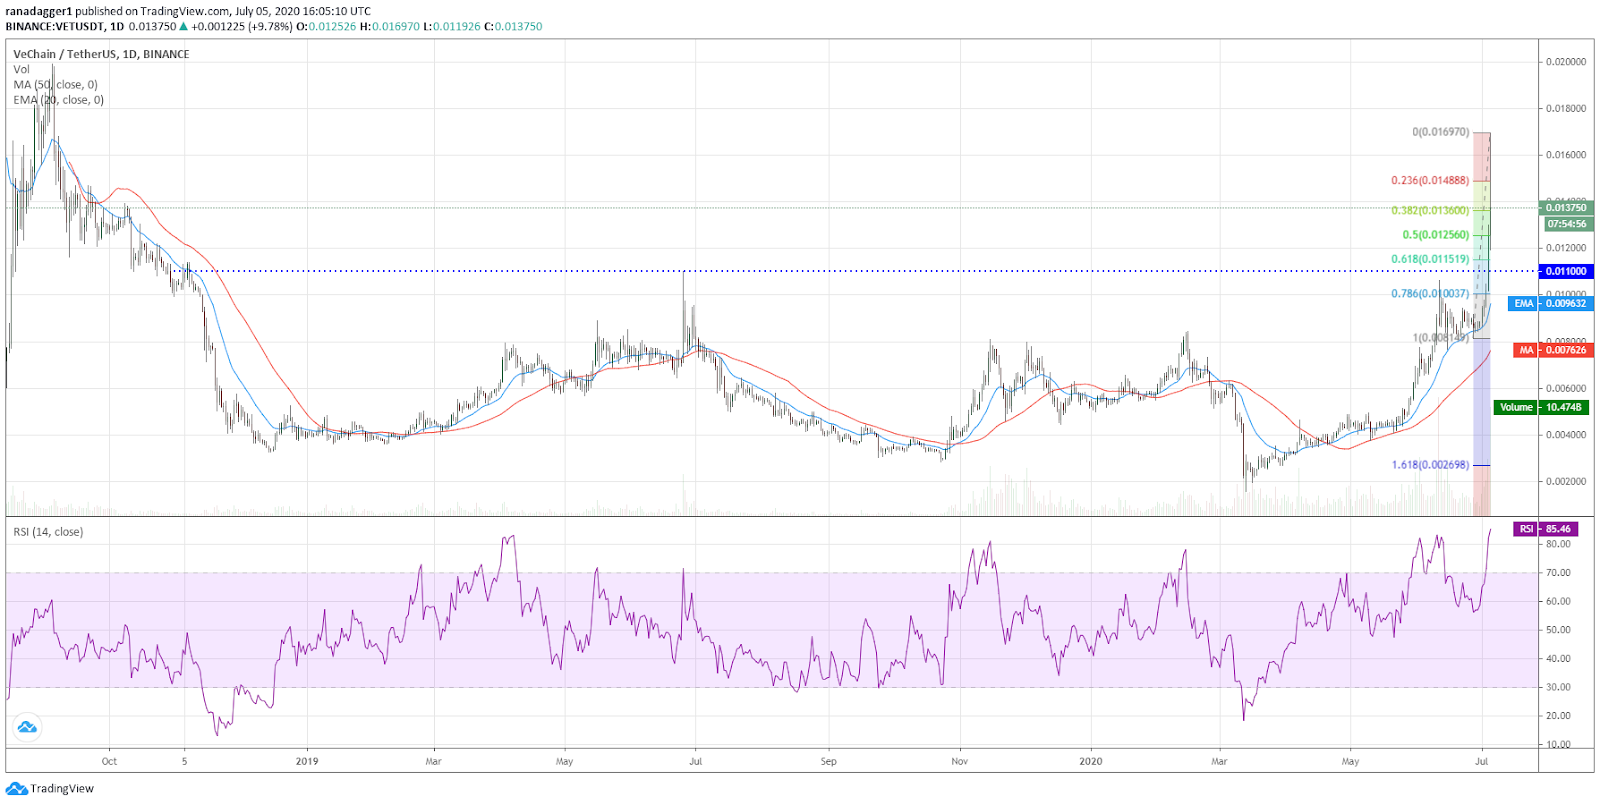The width and height of the screenshot is (1600, 805).
Task: Select the H:0.016970 high value in header
Action: tap(389, 27)
